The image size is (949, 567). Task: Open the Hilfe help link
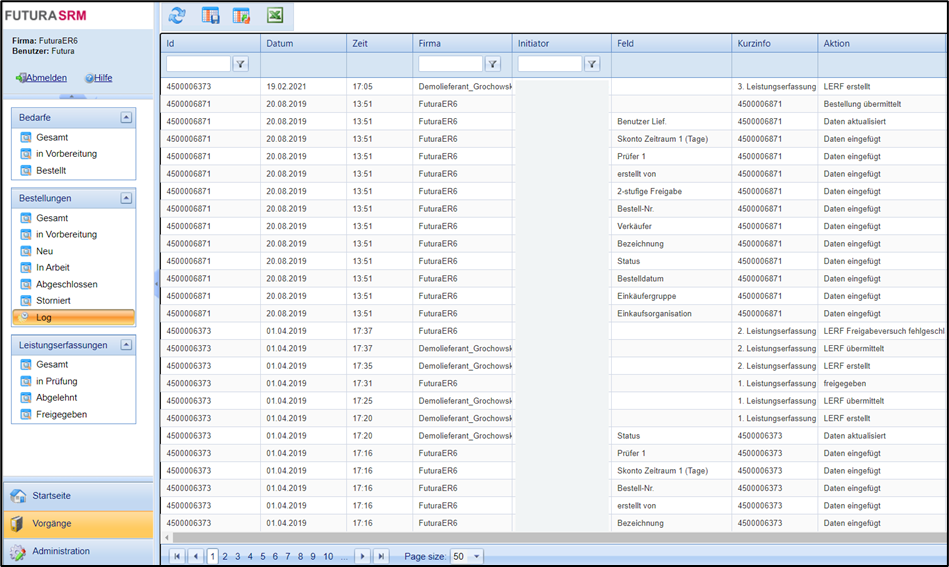(102, 78)
